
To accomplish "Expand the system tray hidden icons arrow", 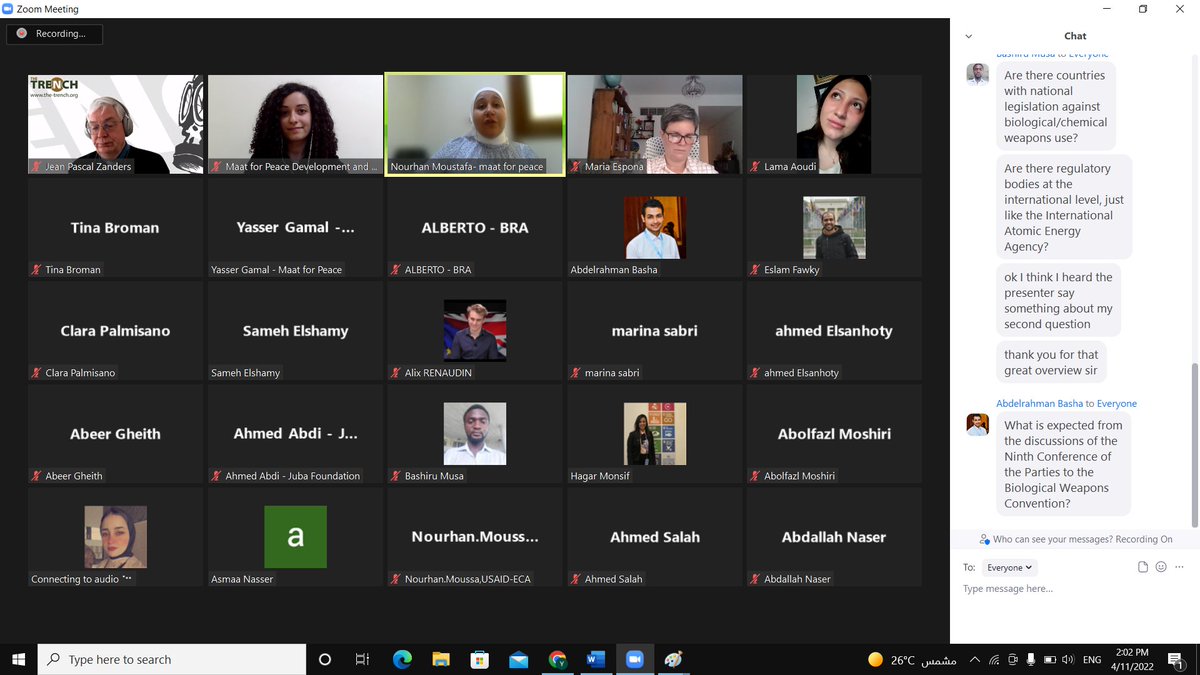I will pyautogui.click(x=977, y=659).
